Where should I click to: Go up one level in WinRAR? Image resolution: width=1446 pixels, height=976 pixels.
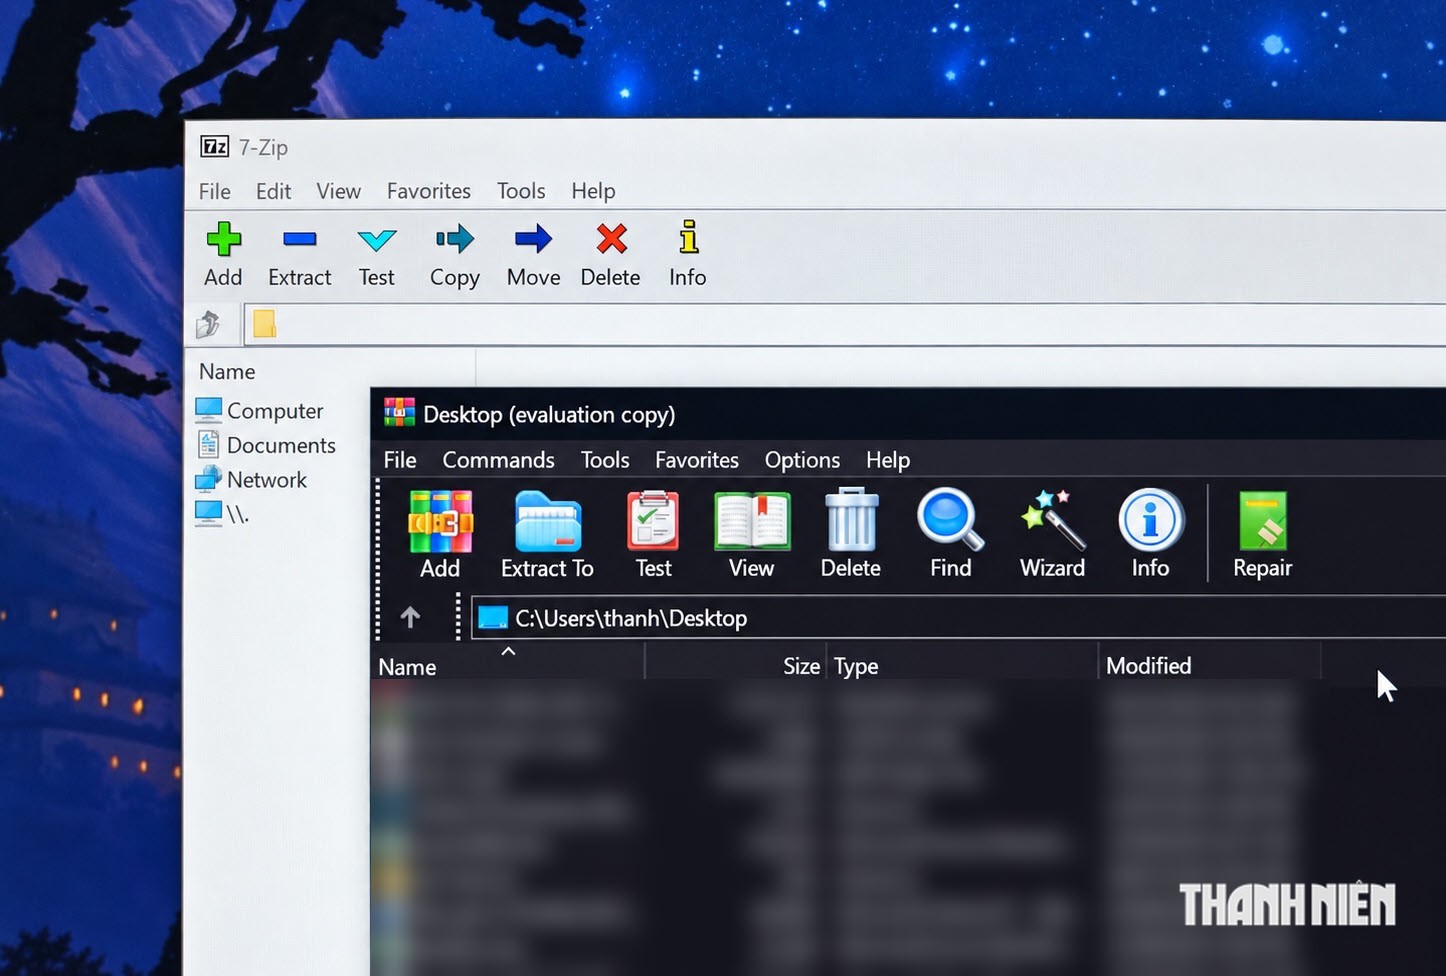(x=410, y=618)
